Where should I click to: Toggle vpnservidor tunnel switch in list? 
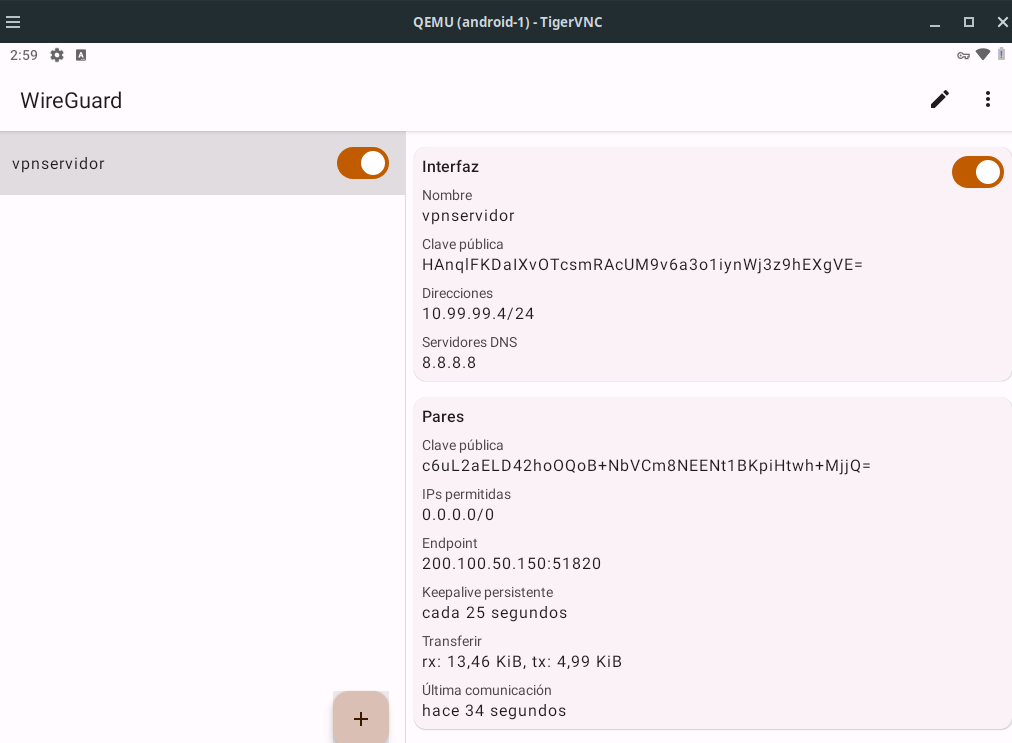pos(363,163)
